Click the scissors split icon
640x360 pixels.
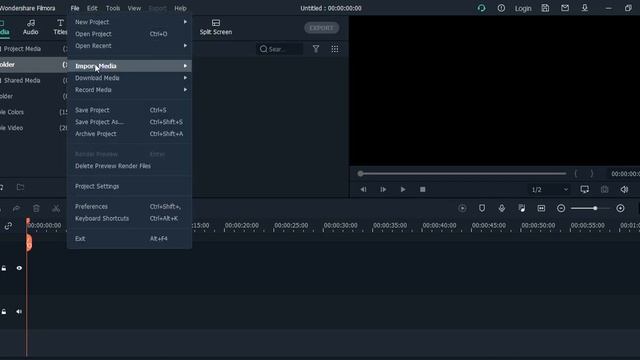click(56, 209)
